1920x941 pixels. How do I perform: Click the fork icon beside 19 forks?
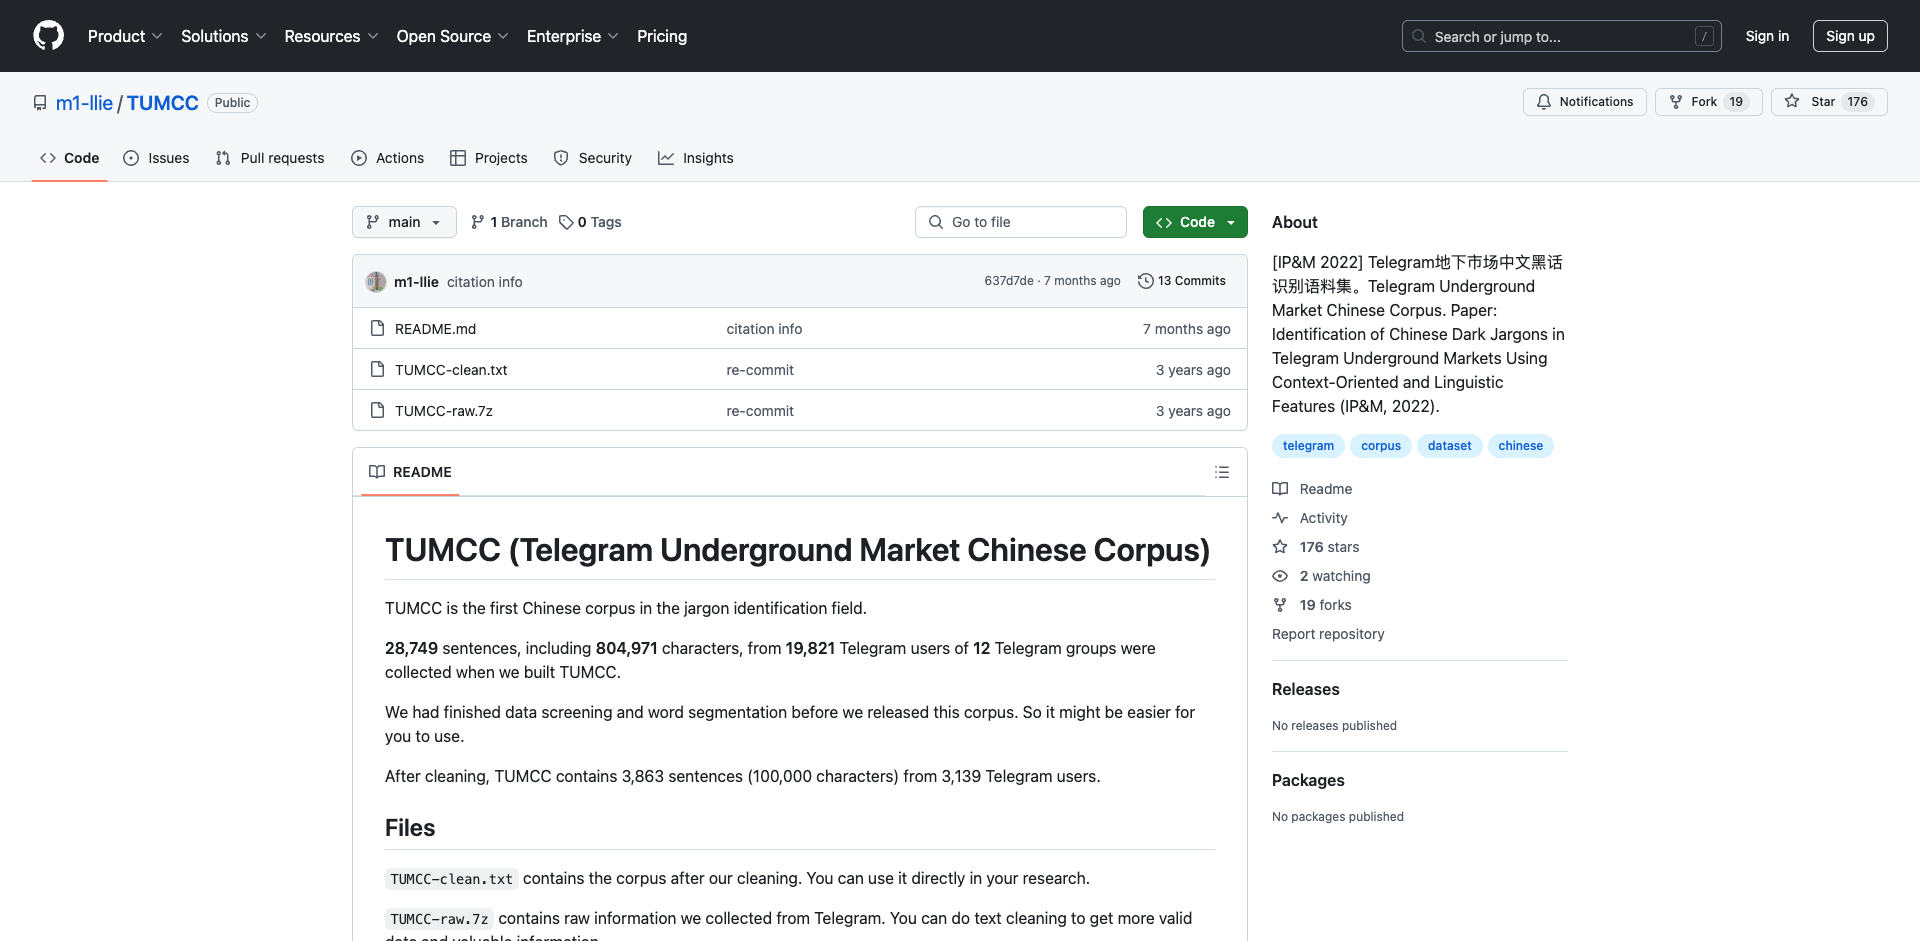pyautogui.click(x=1280, y=605)
